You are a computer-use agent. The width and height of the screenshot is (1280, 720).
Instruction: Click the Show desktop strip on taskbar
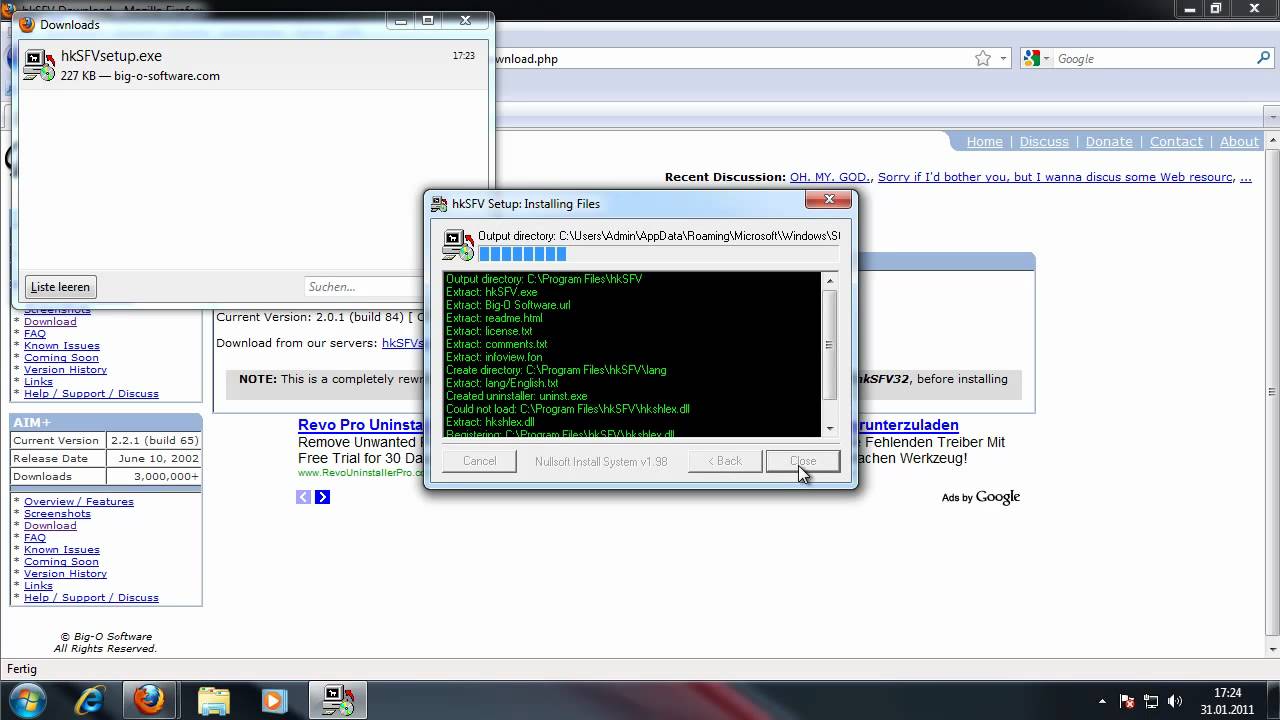(1272, 700)
